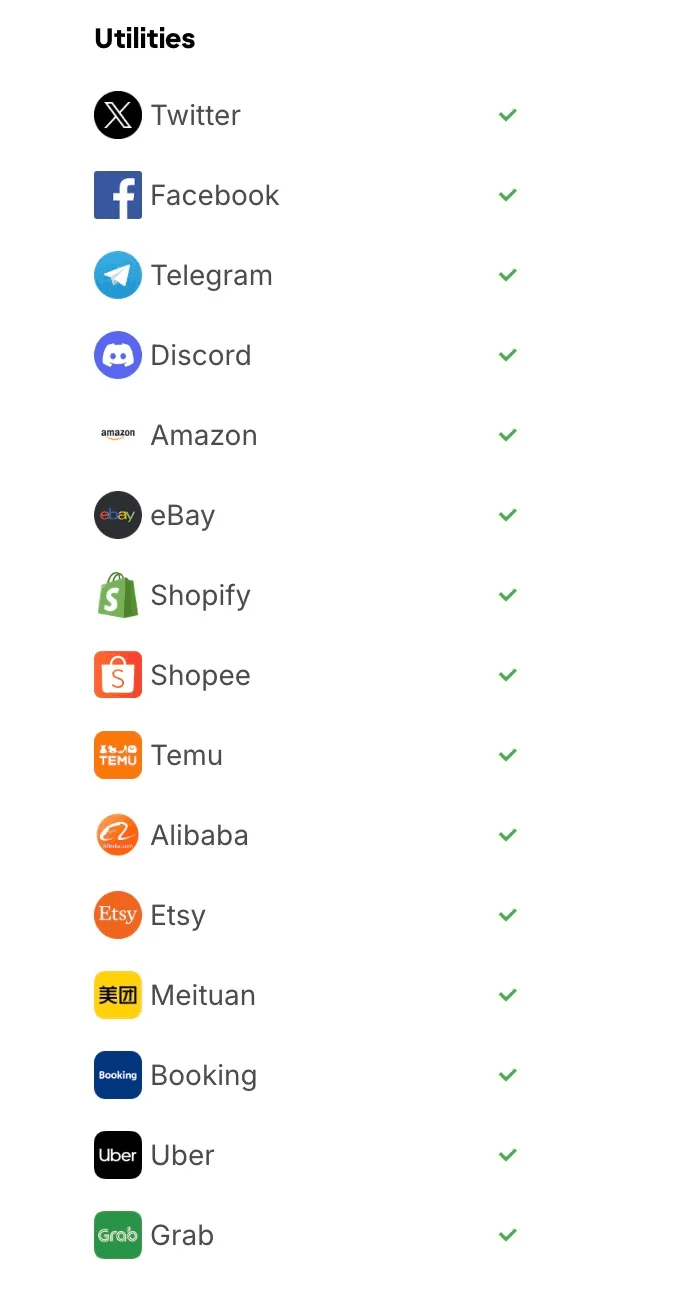Select the Alibaba logo icon
Viewport: 688px width, 1290px height.
[x=118, y=835]
